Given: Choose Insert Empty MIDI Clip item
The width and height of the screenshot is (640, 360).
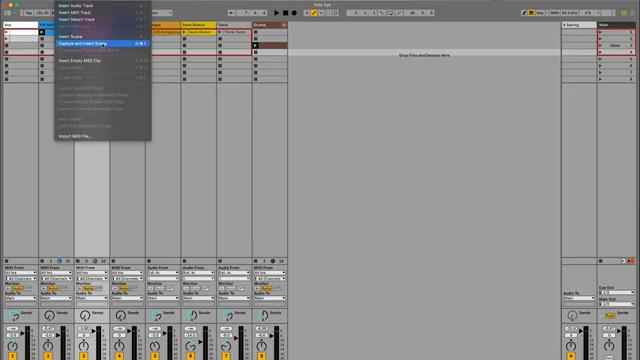Looking at the screenshot, I should tap(103, 61).
